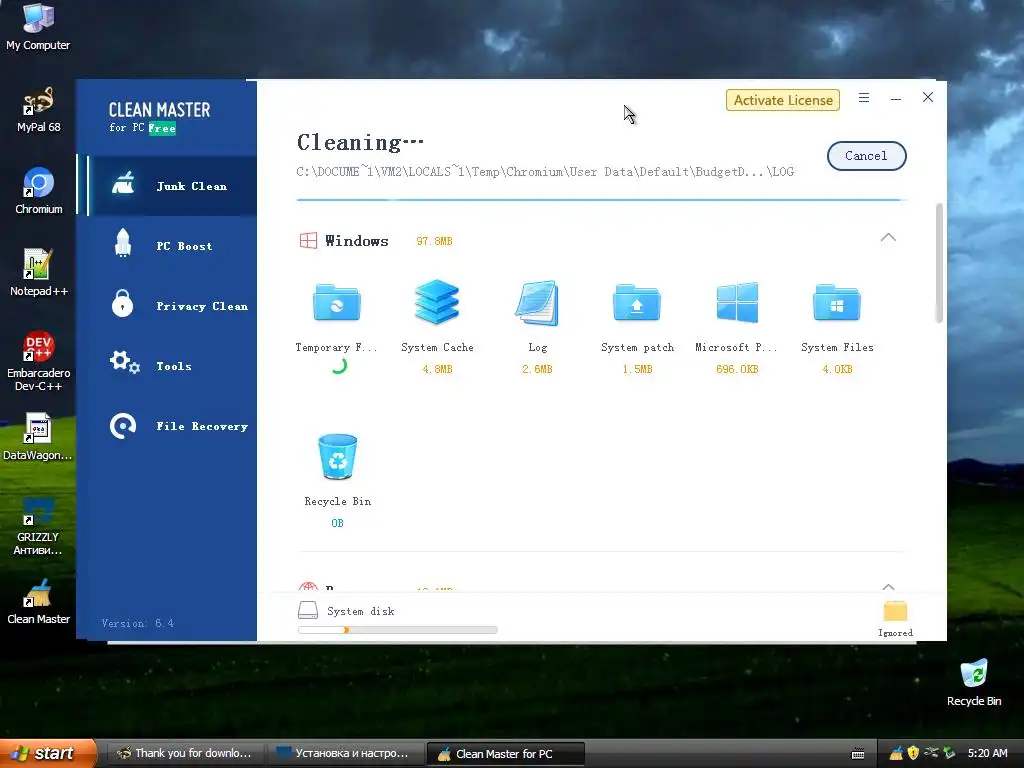Select My Computer desktop icon

click(38, 27)
